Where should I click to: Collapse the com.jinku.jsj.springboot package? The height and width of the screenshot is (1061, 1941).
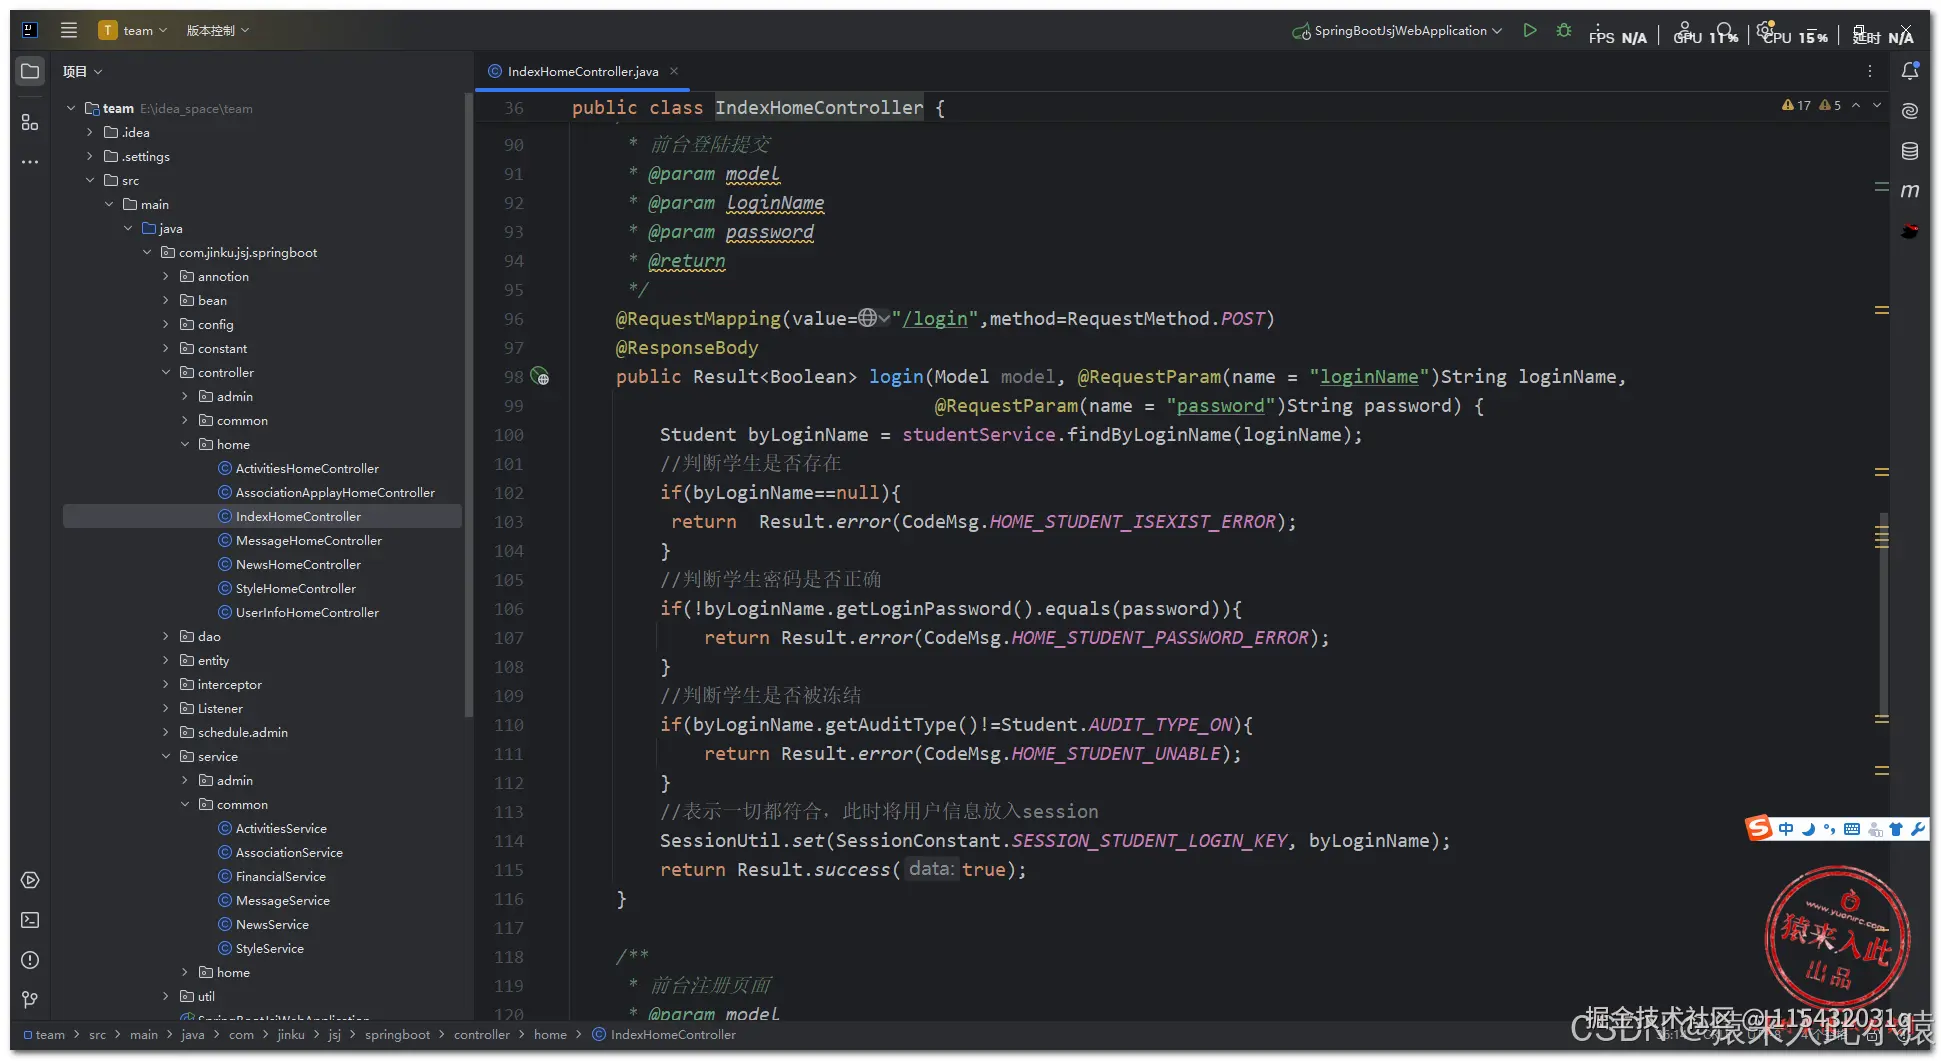(x=147, y=252)
